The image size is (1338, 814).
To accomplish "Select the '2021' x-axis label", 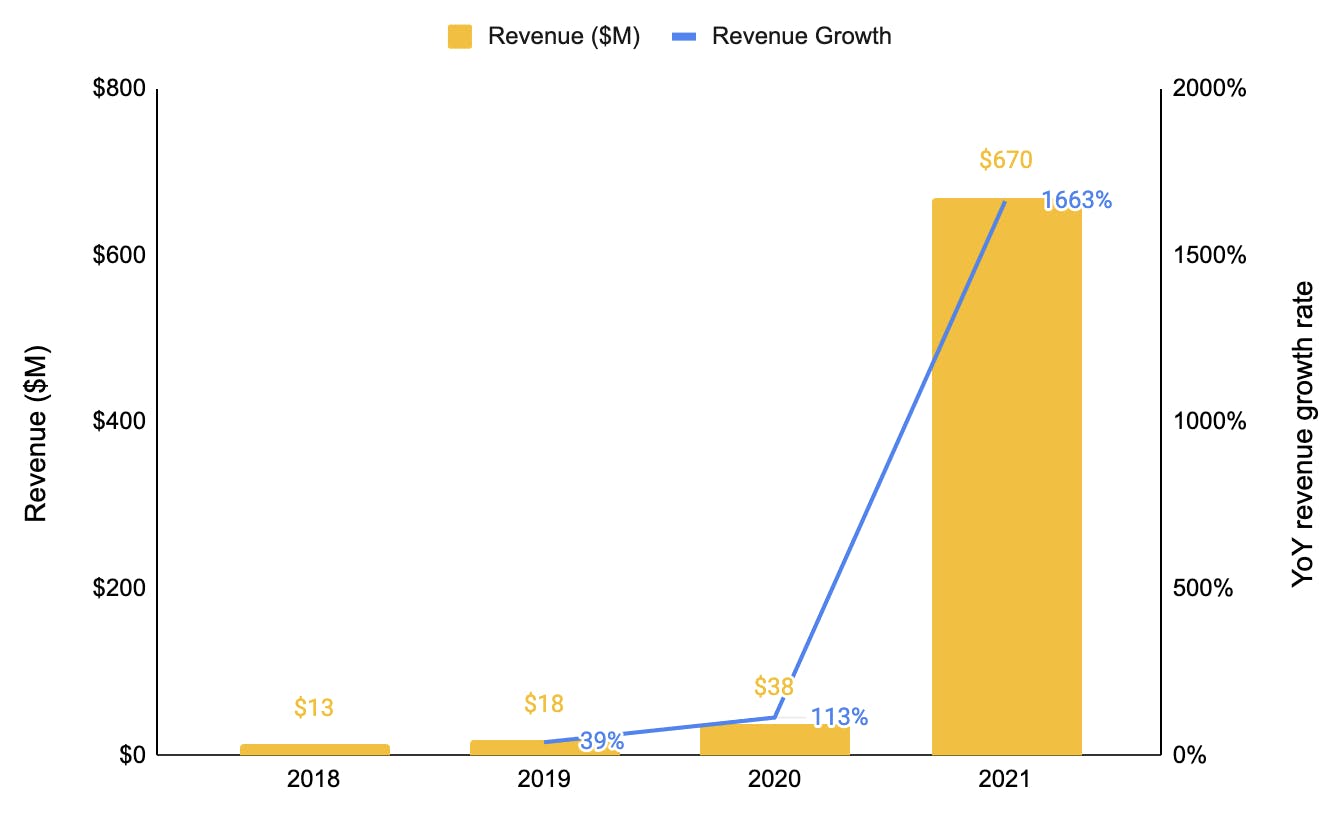I will pos(1006,780).
